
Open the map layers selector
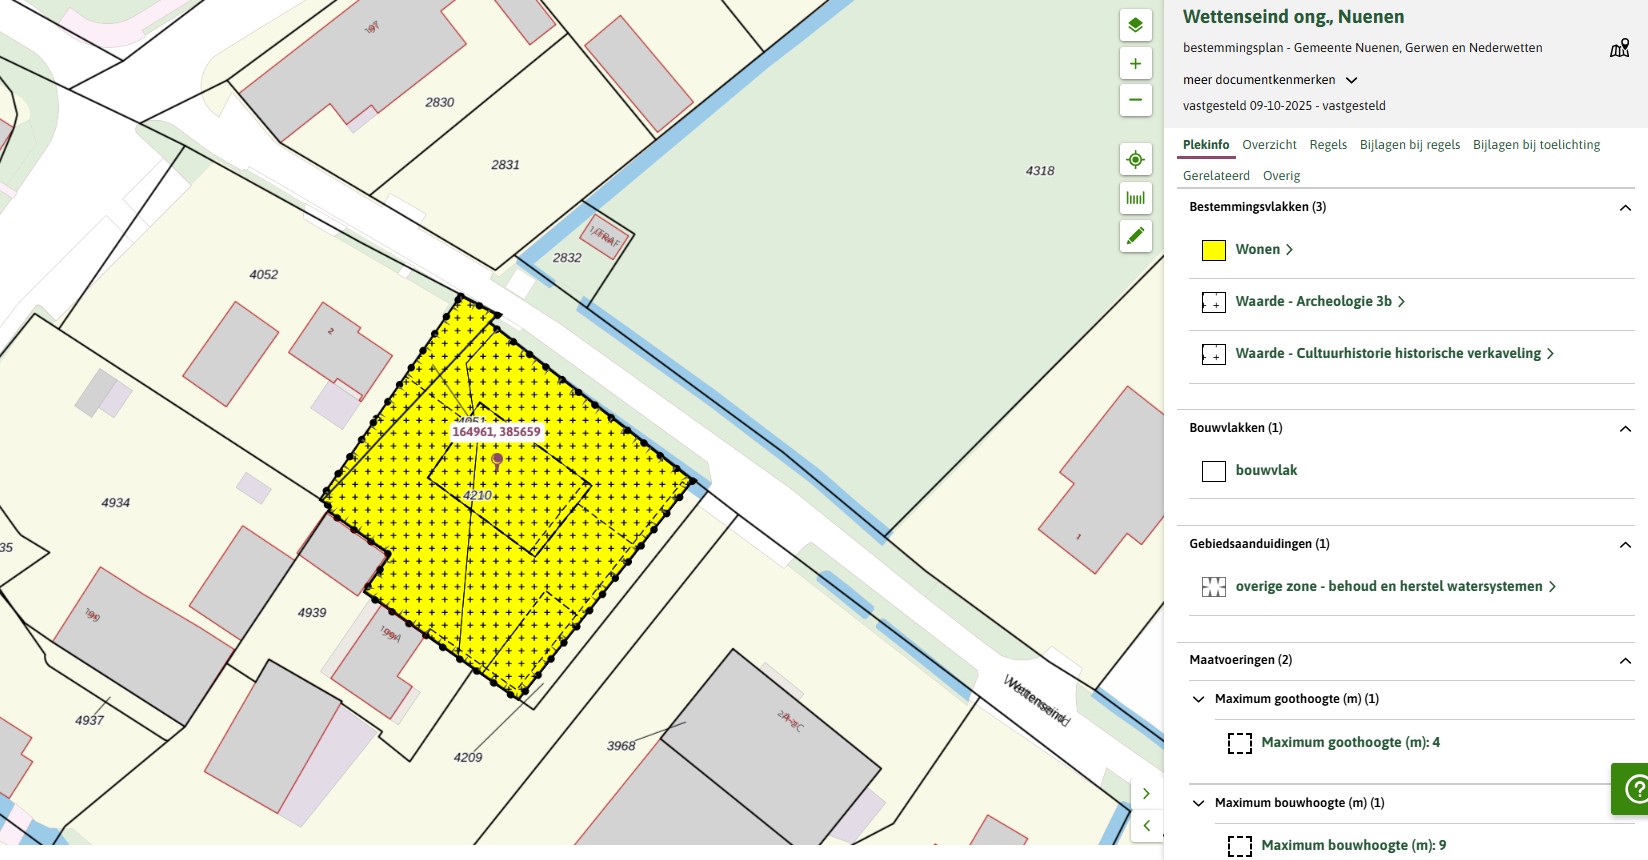click(x=1135, y=25)
